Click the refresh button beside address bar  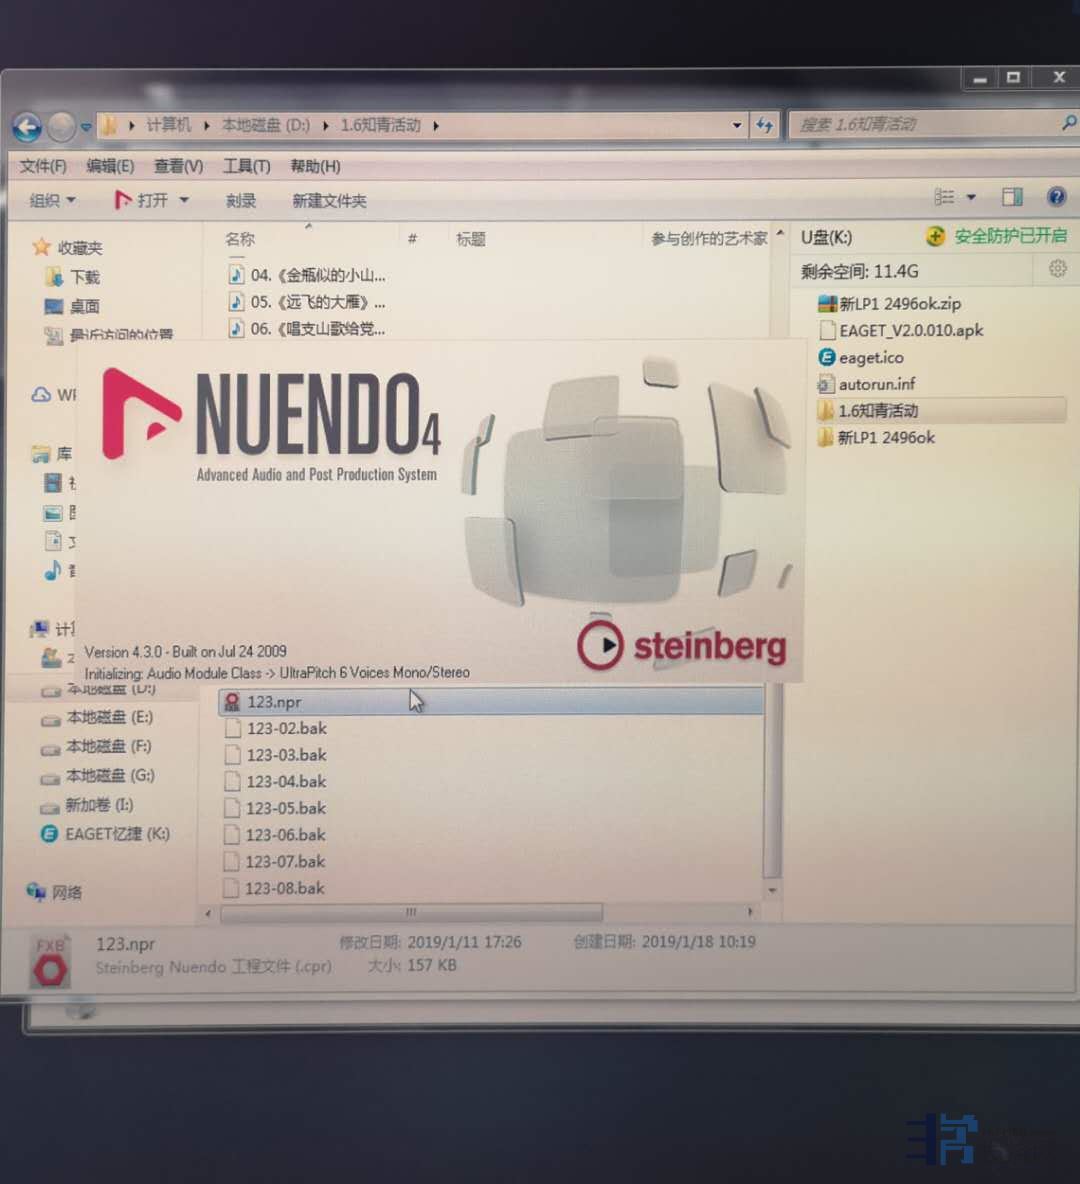point(765,125)
